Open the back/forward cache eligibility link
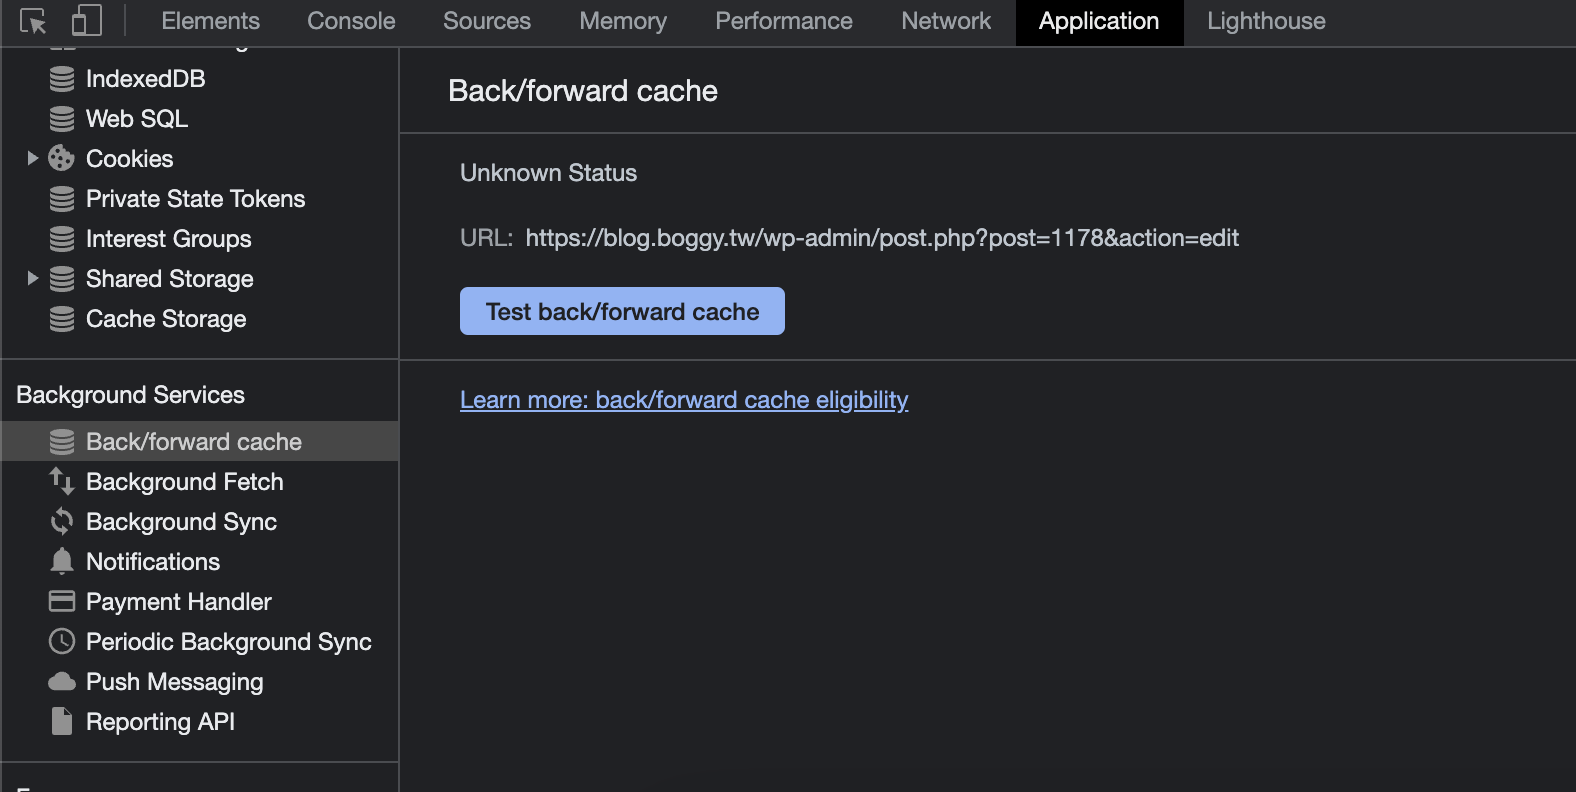Viewport: 1576px width, 792px height. point(684,400)
